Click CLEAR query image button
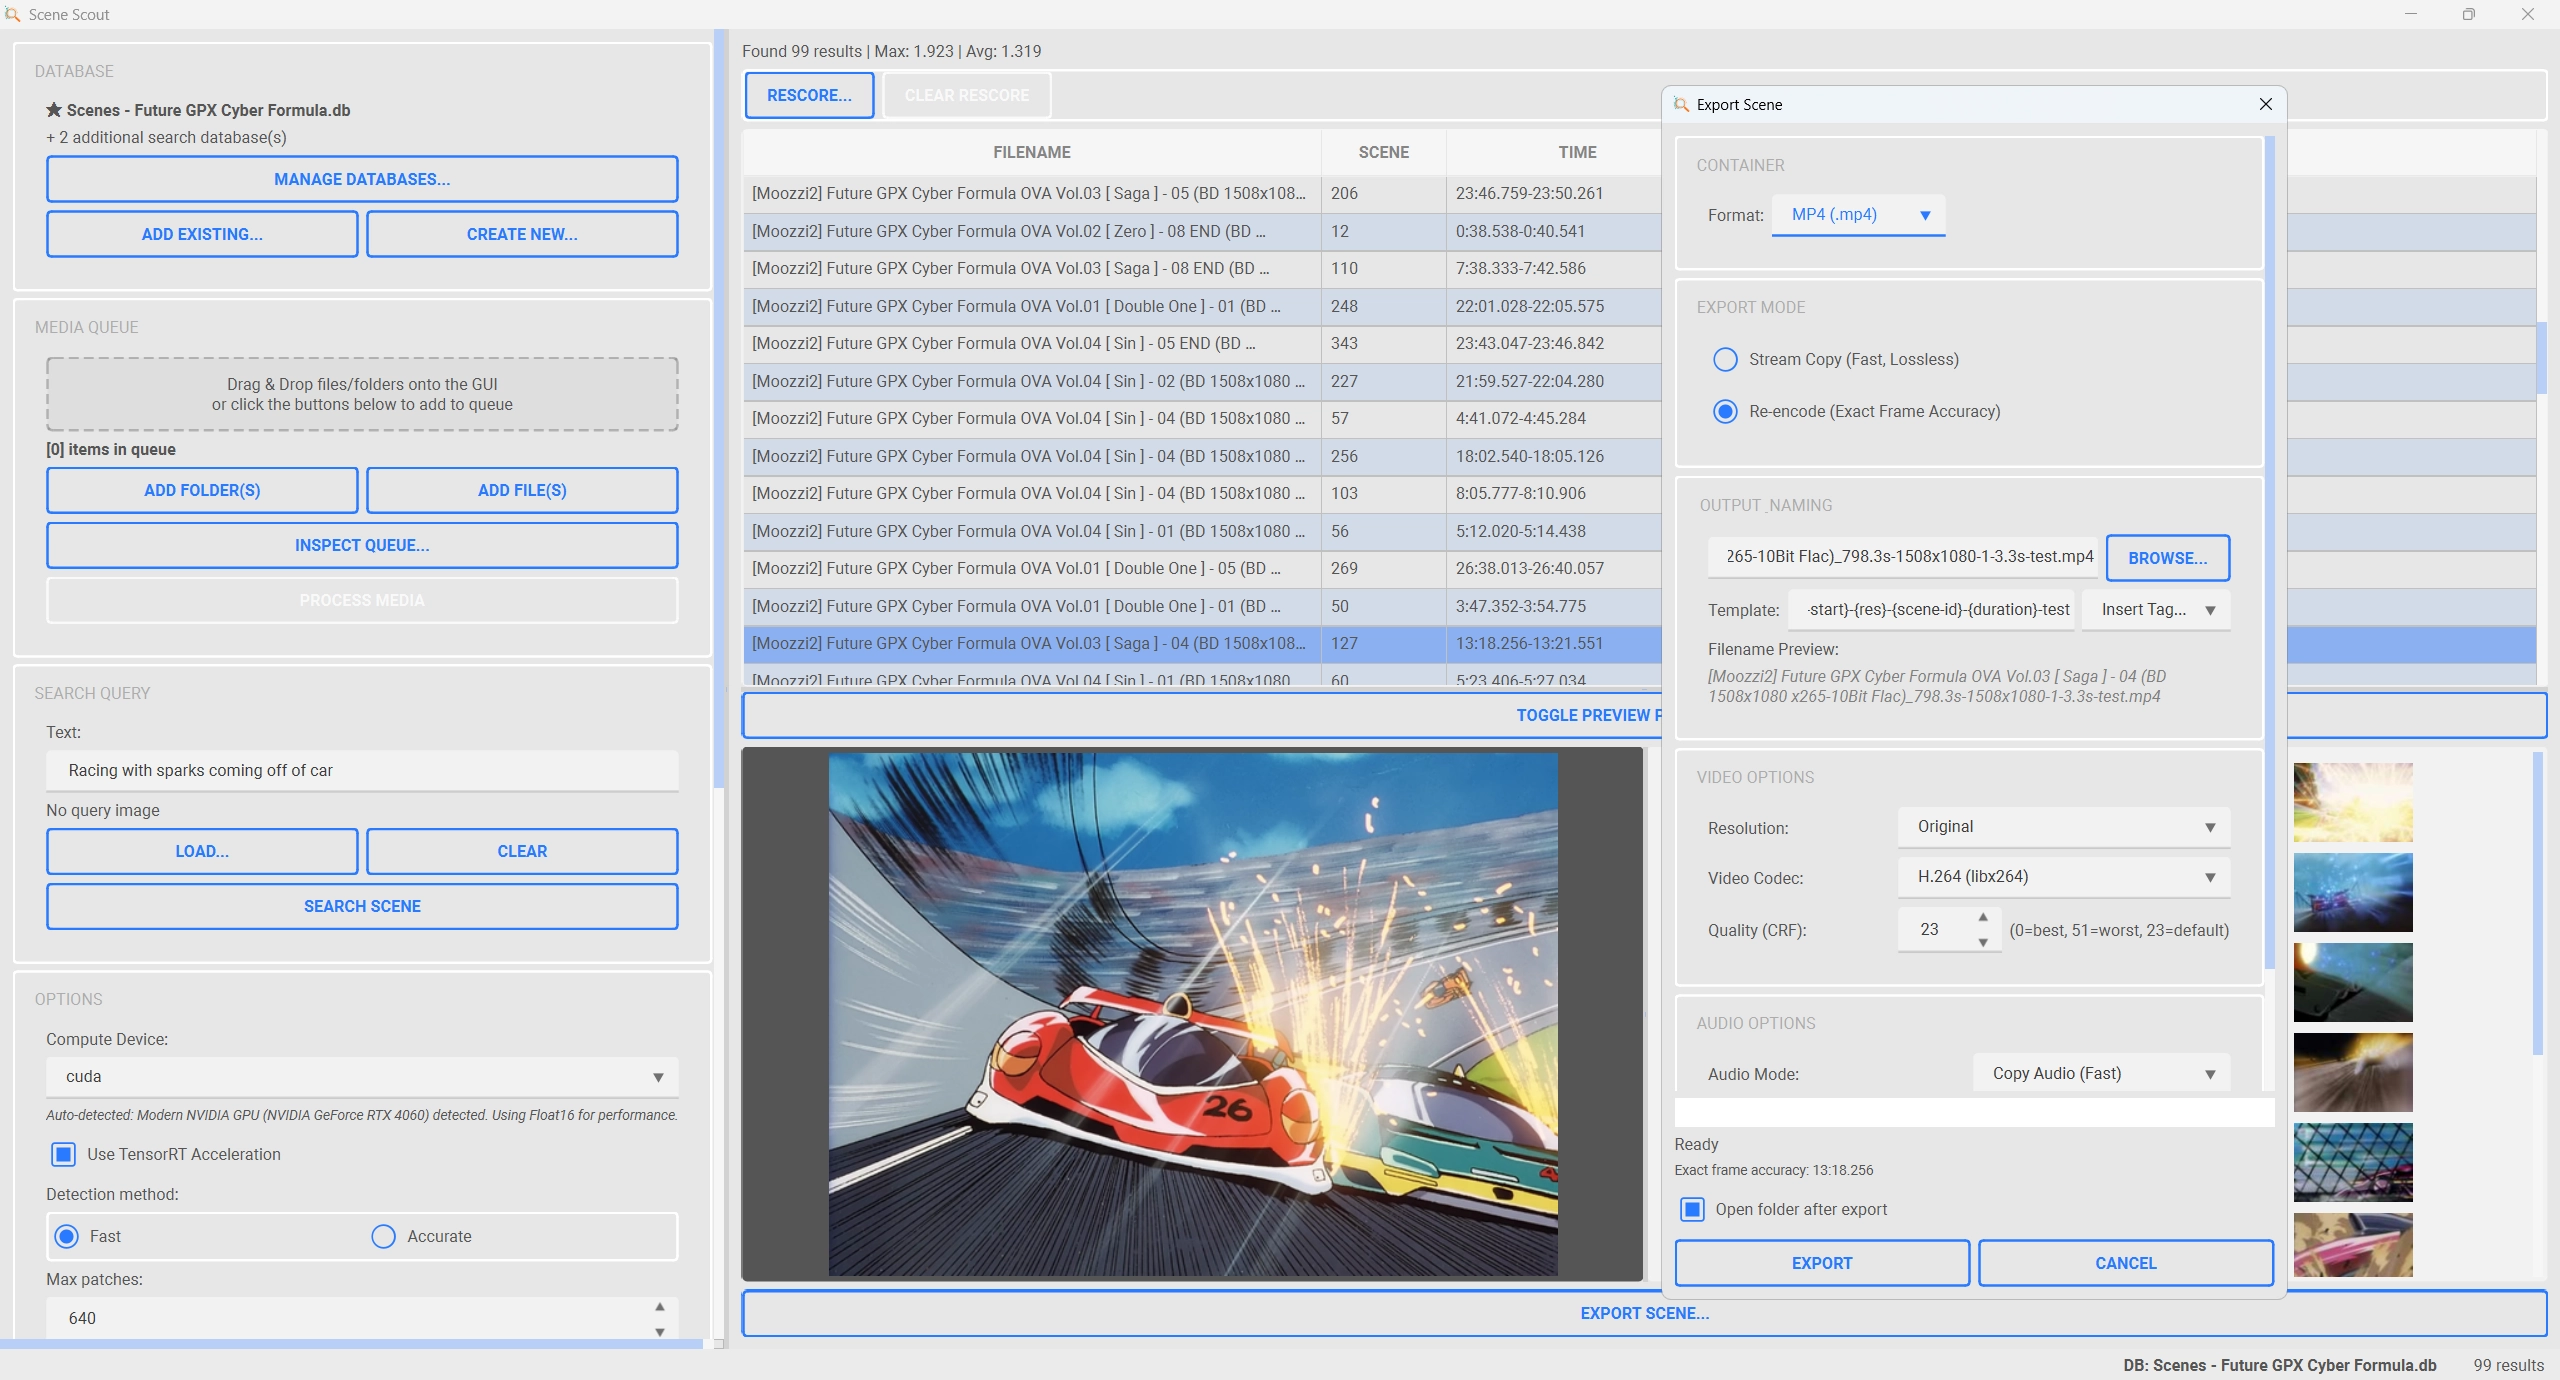 coord(522,851)
